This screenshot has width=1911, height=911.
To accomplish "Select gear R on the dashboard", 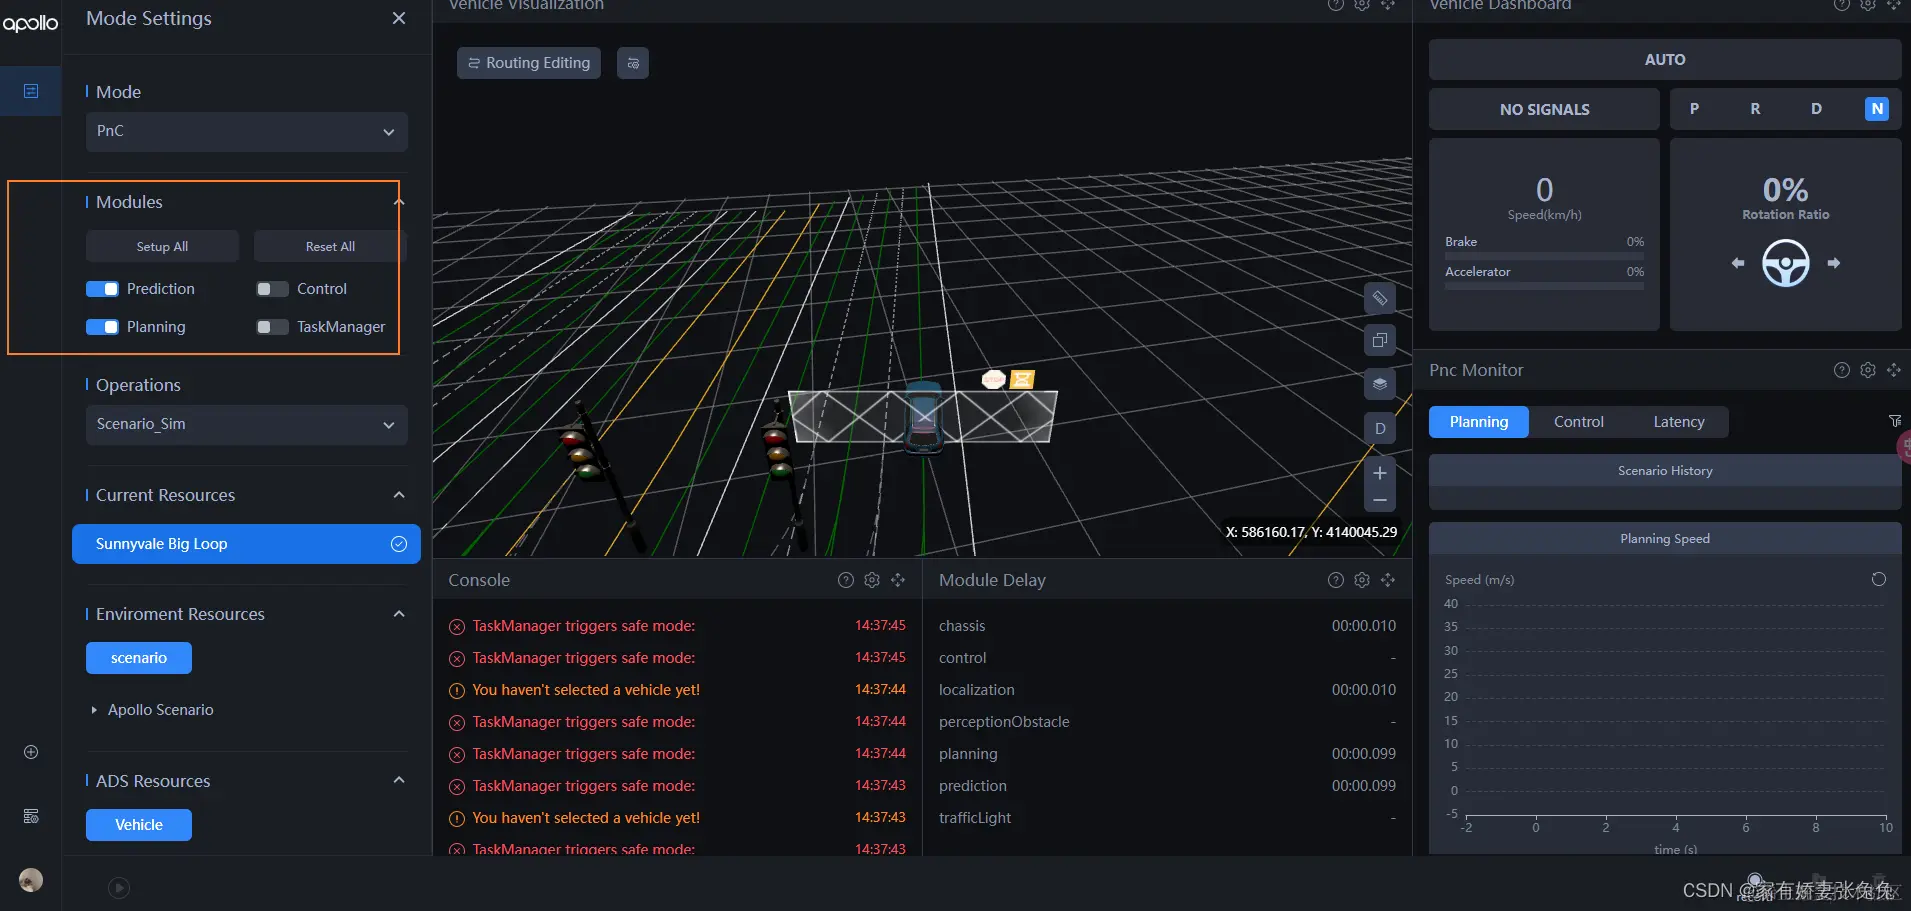I will click(x=1755, y=109).
